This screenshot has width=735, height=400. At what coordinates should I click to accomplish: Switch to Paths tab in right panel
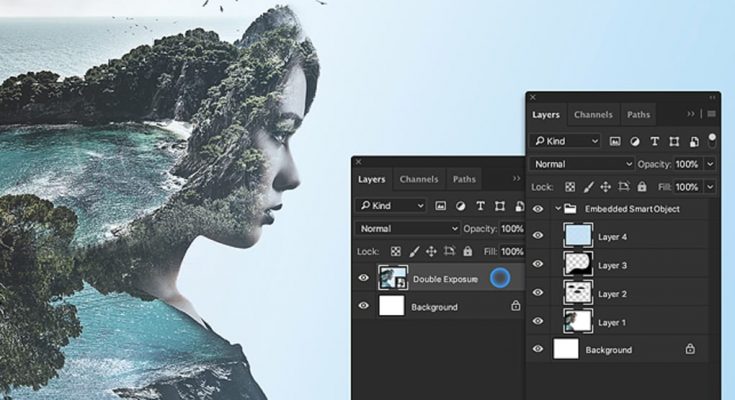tap(638, 114)
